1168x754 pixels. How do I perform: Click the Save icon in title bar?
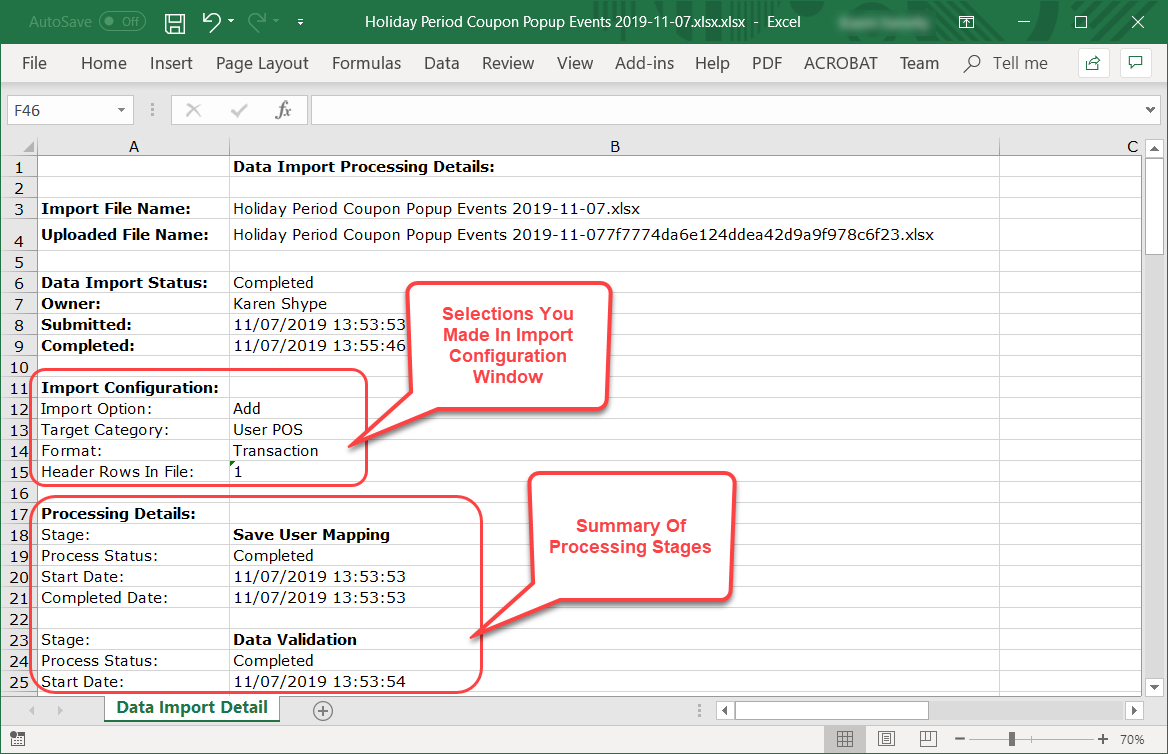(x=175, y=22)
